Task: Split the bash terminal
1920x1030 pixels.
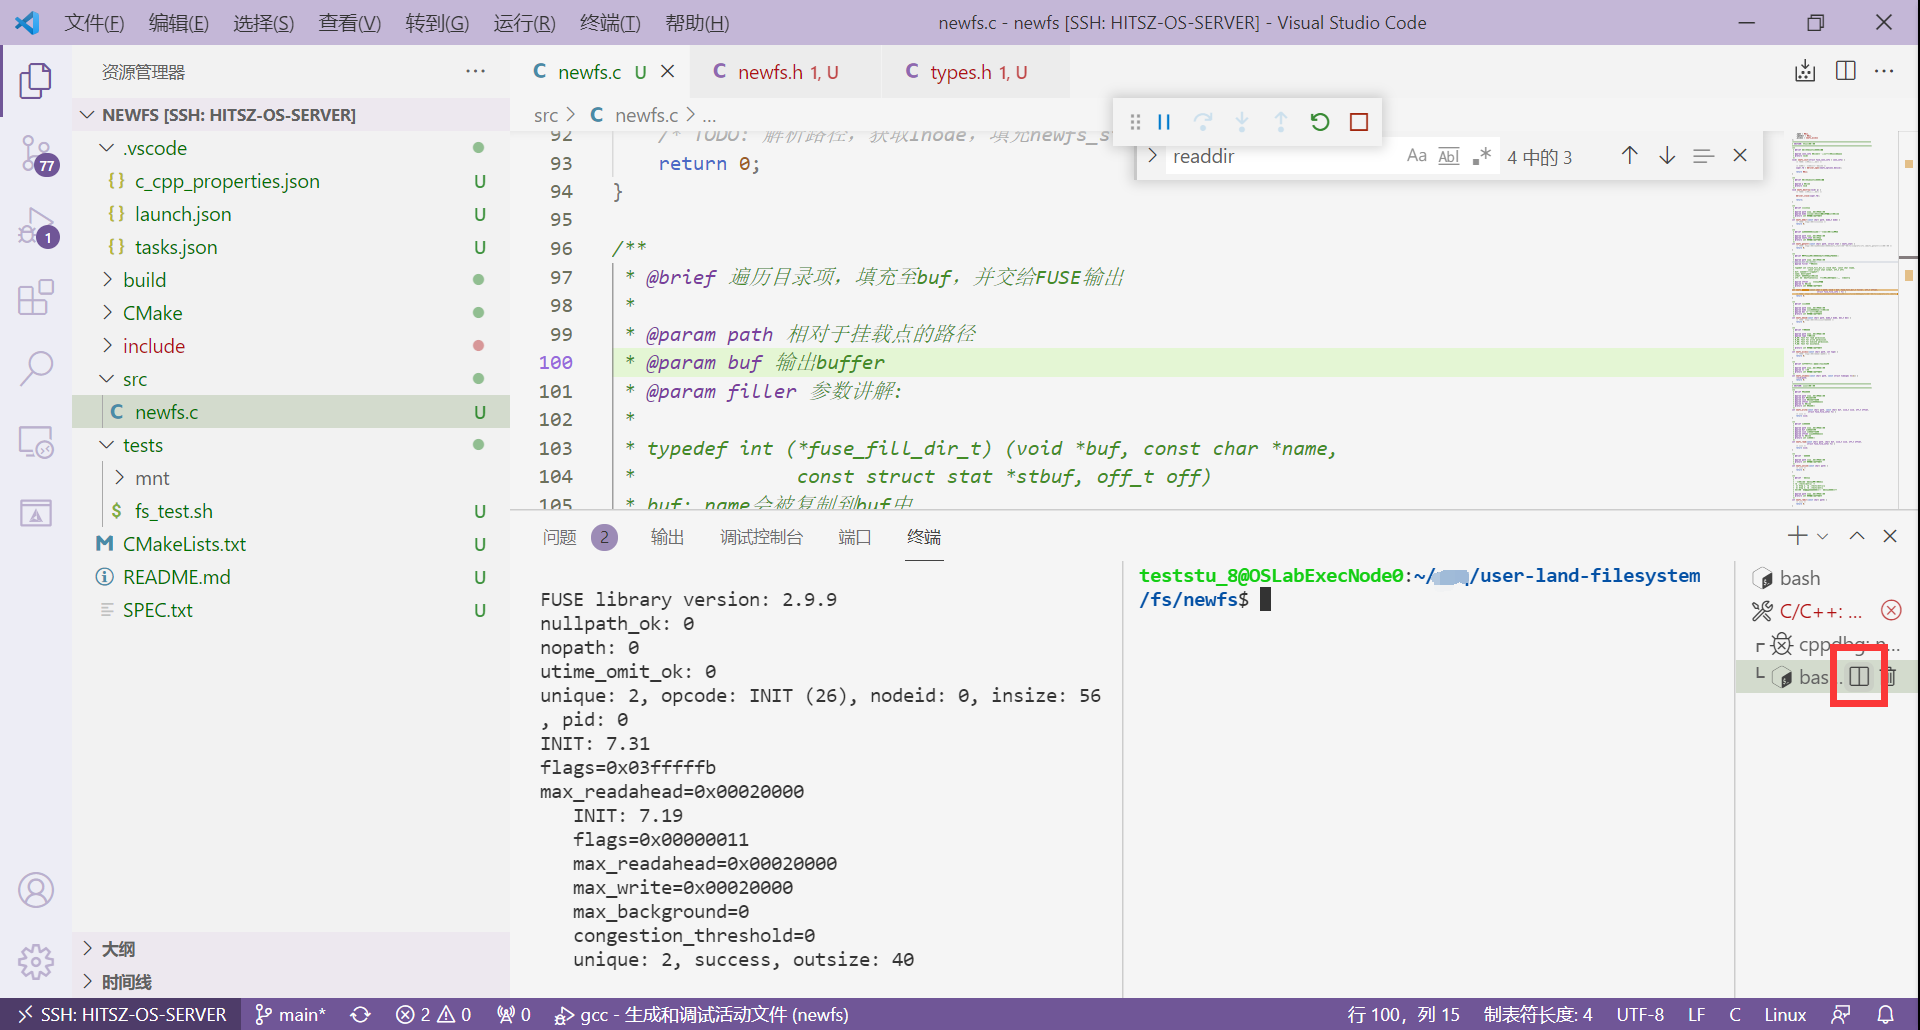Action: (1858, 677)
